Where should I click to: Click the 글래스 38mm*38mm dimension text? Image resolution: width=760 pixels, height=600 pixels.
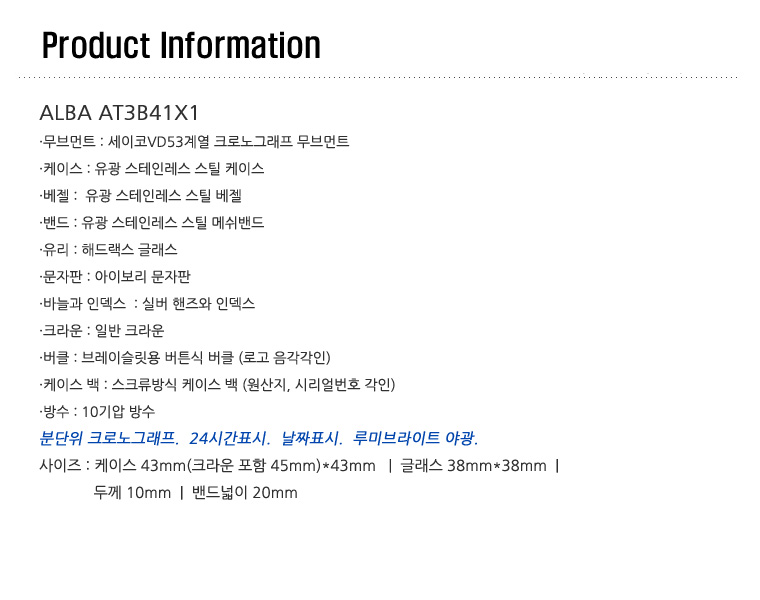tap(473, 466)
